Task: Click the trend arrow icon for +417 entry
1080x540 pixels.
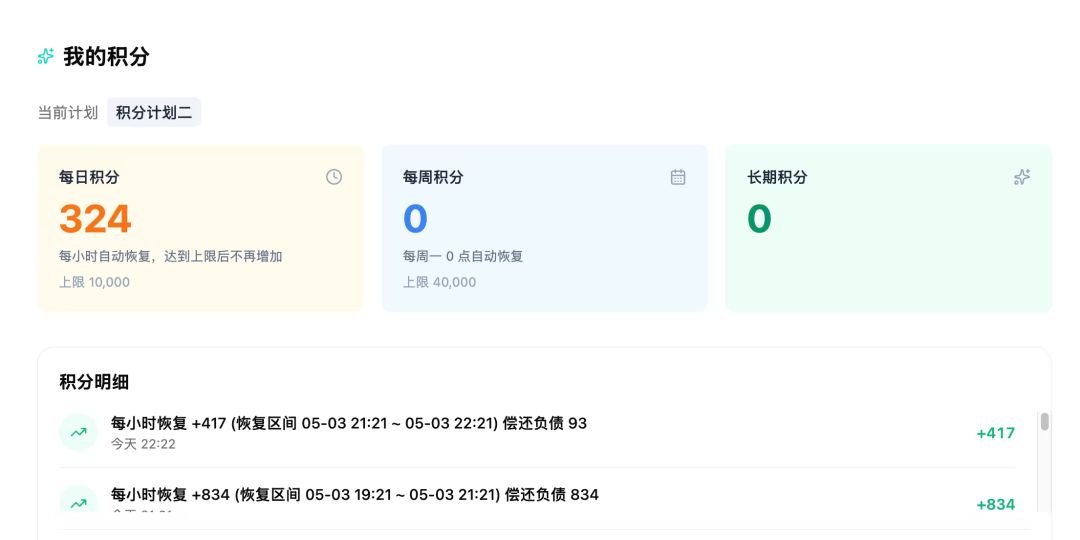Action: pyautogui.click(x=79, y=433)
